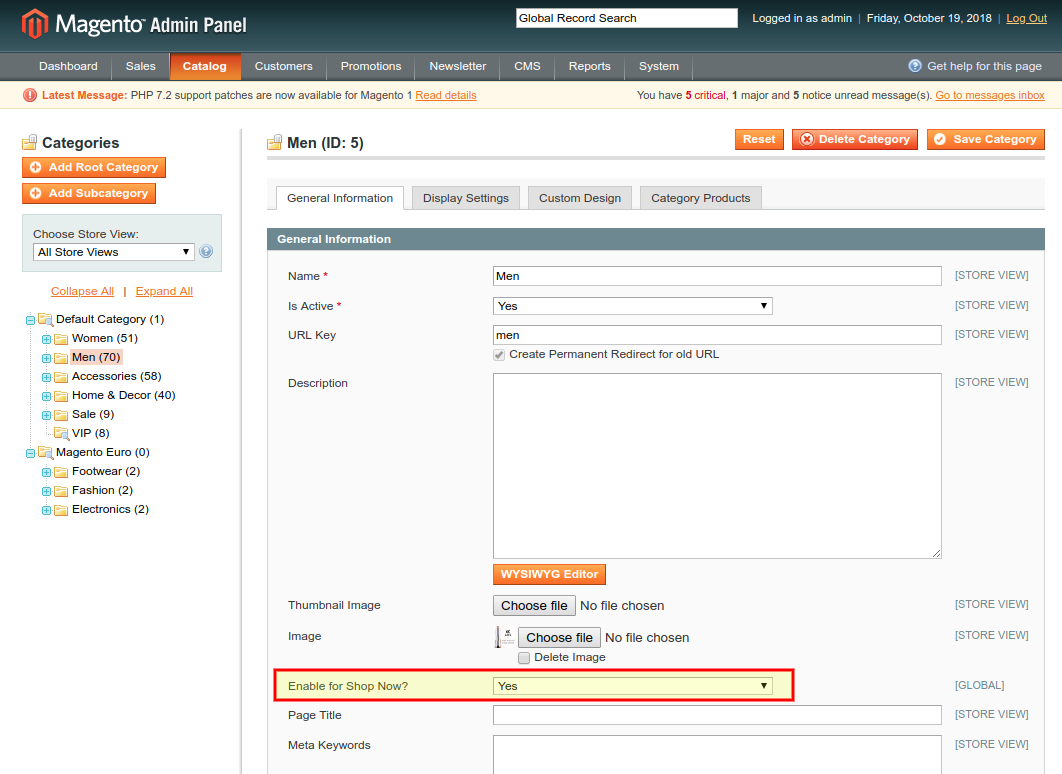Open the Customers menu

[x=284, y=66]
